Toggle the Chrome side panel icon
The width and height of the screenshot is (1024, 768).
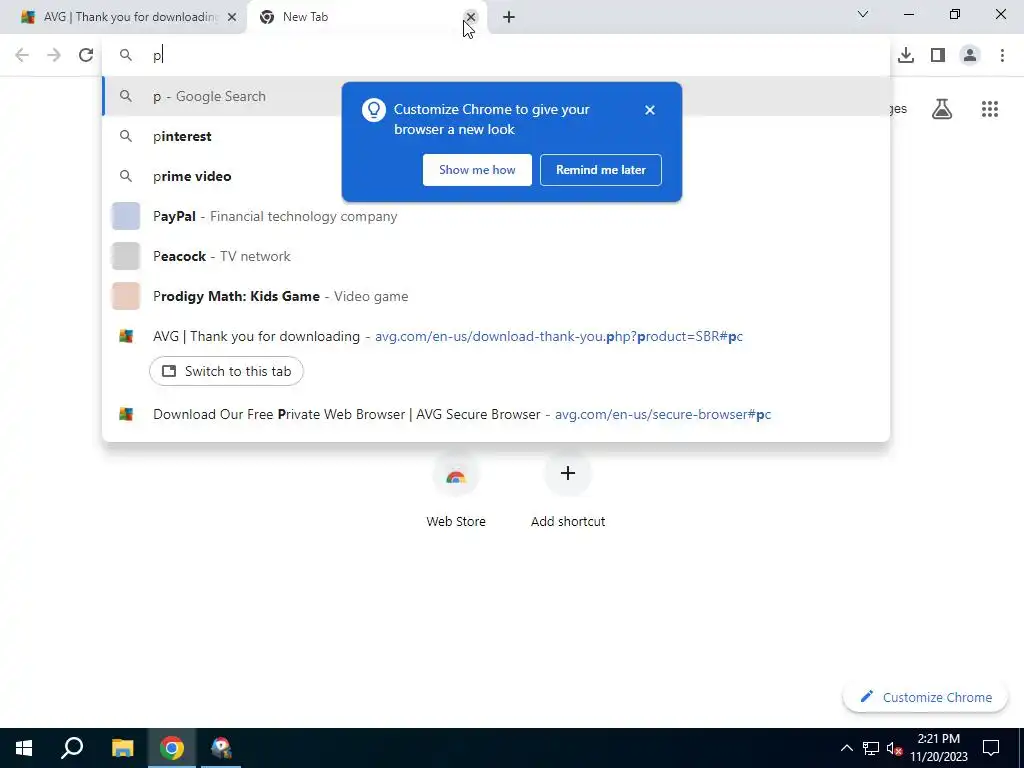click(x=938, y=56)
